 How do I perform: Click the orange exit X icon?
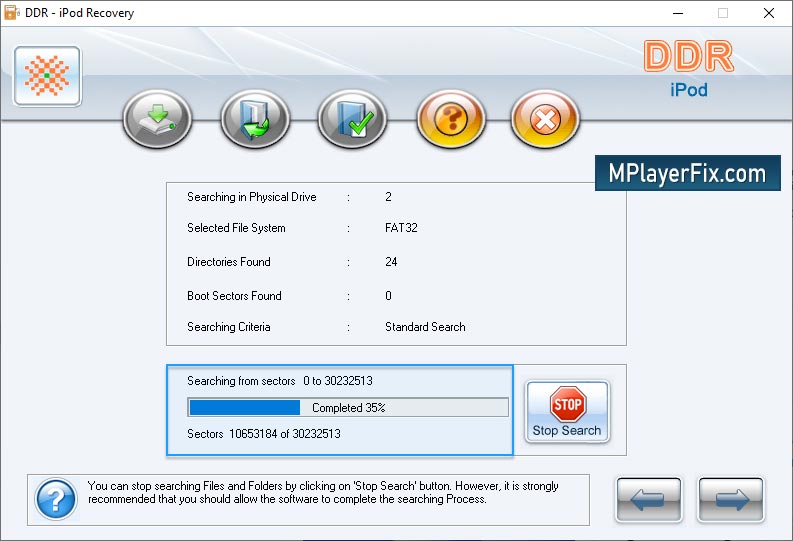[x=545, y=119]
